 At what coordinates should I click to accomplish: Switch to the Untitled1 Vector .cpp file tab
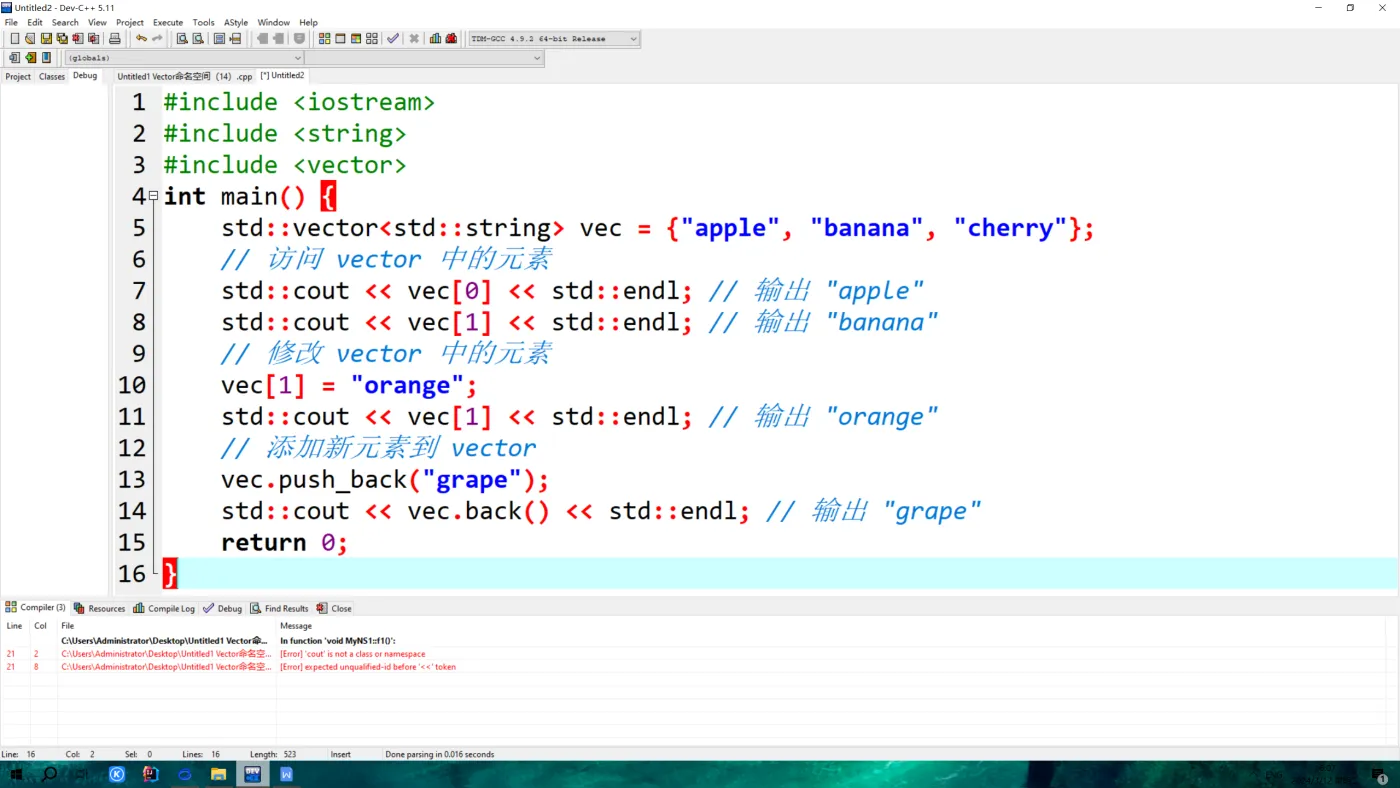[x=185, y=76]
